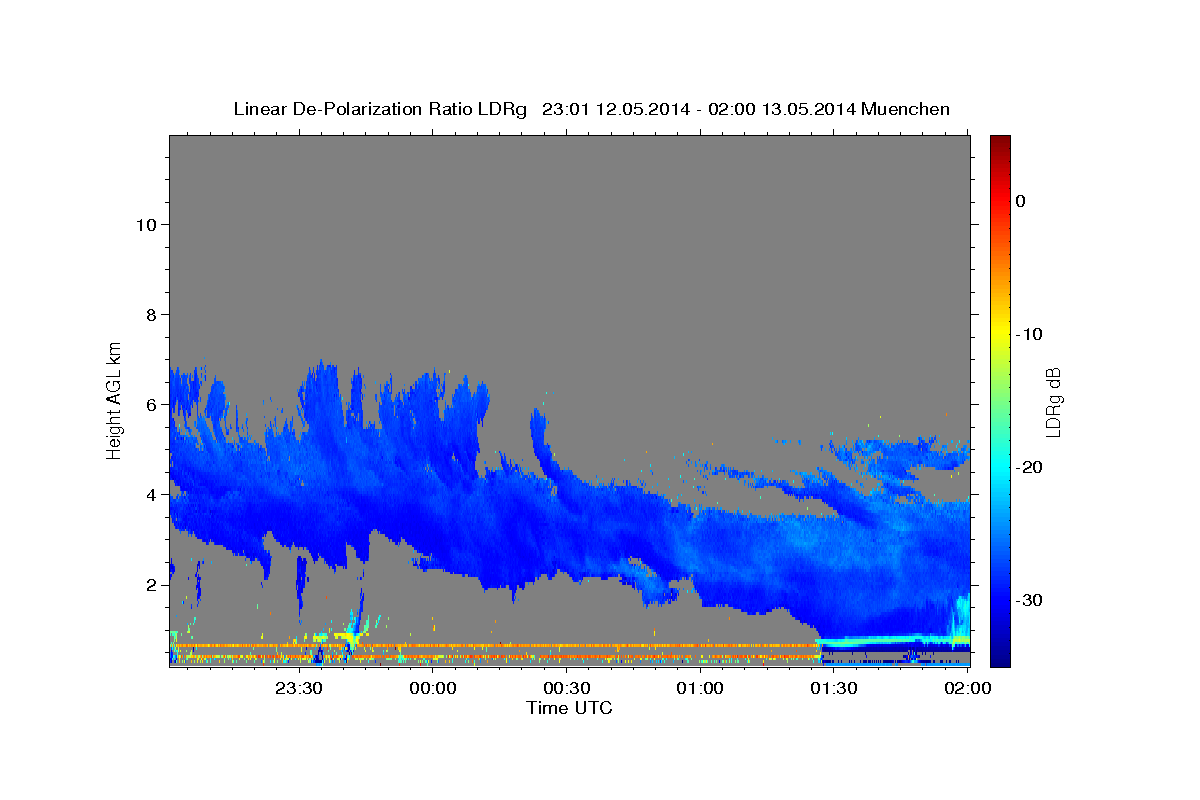
Task: Click the time tick label '01:00'
Action: 700,688
